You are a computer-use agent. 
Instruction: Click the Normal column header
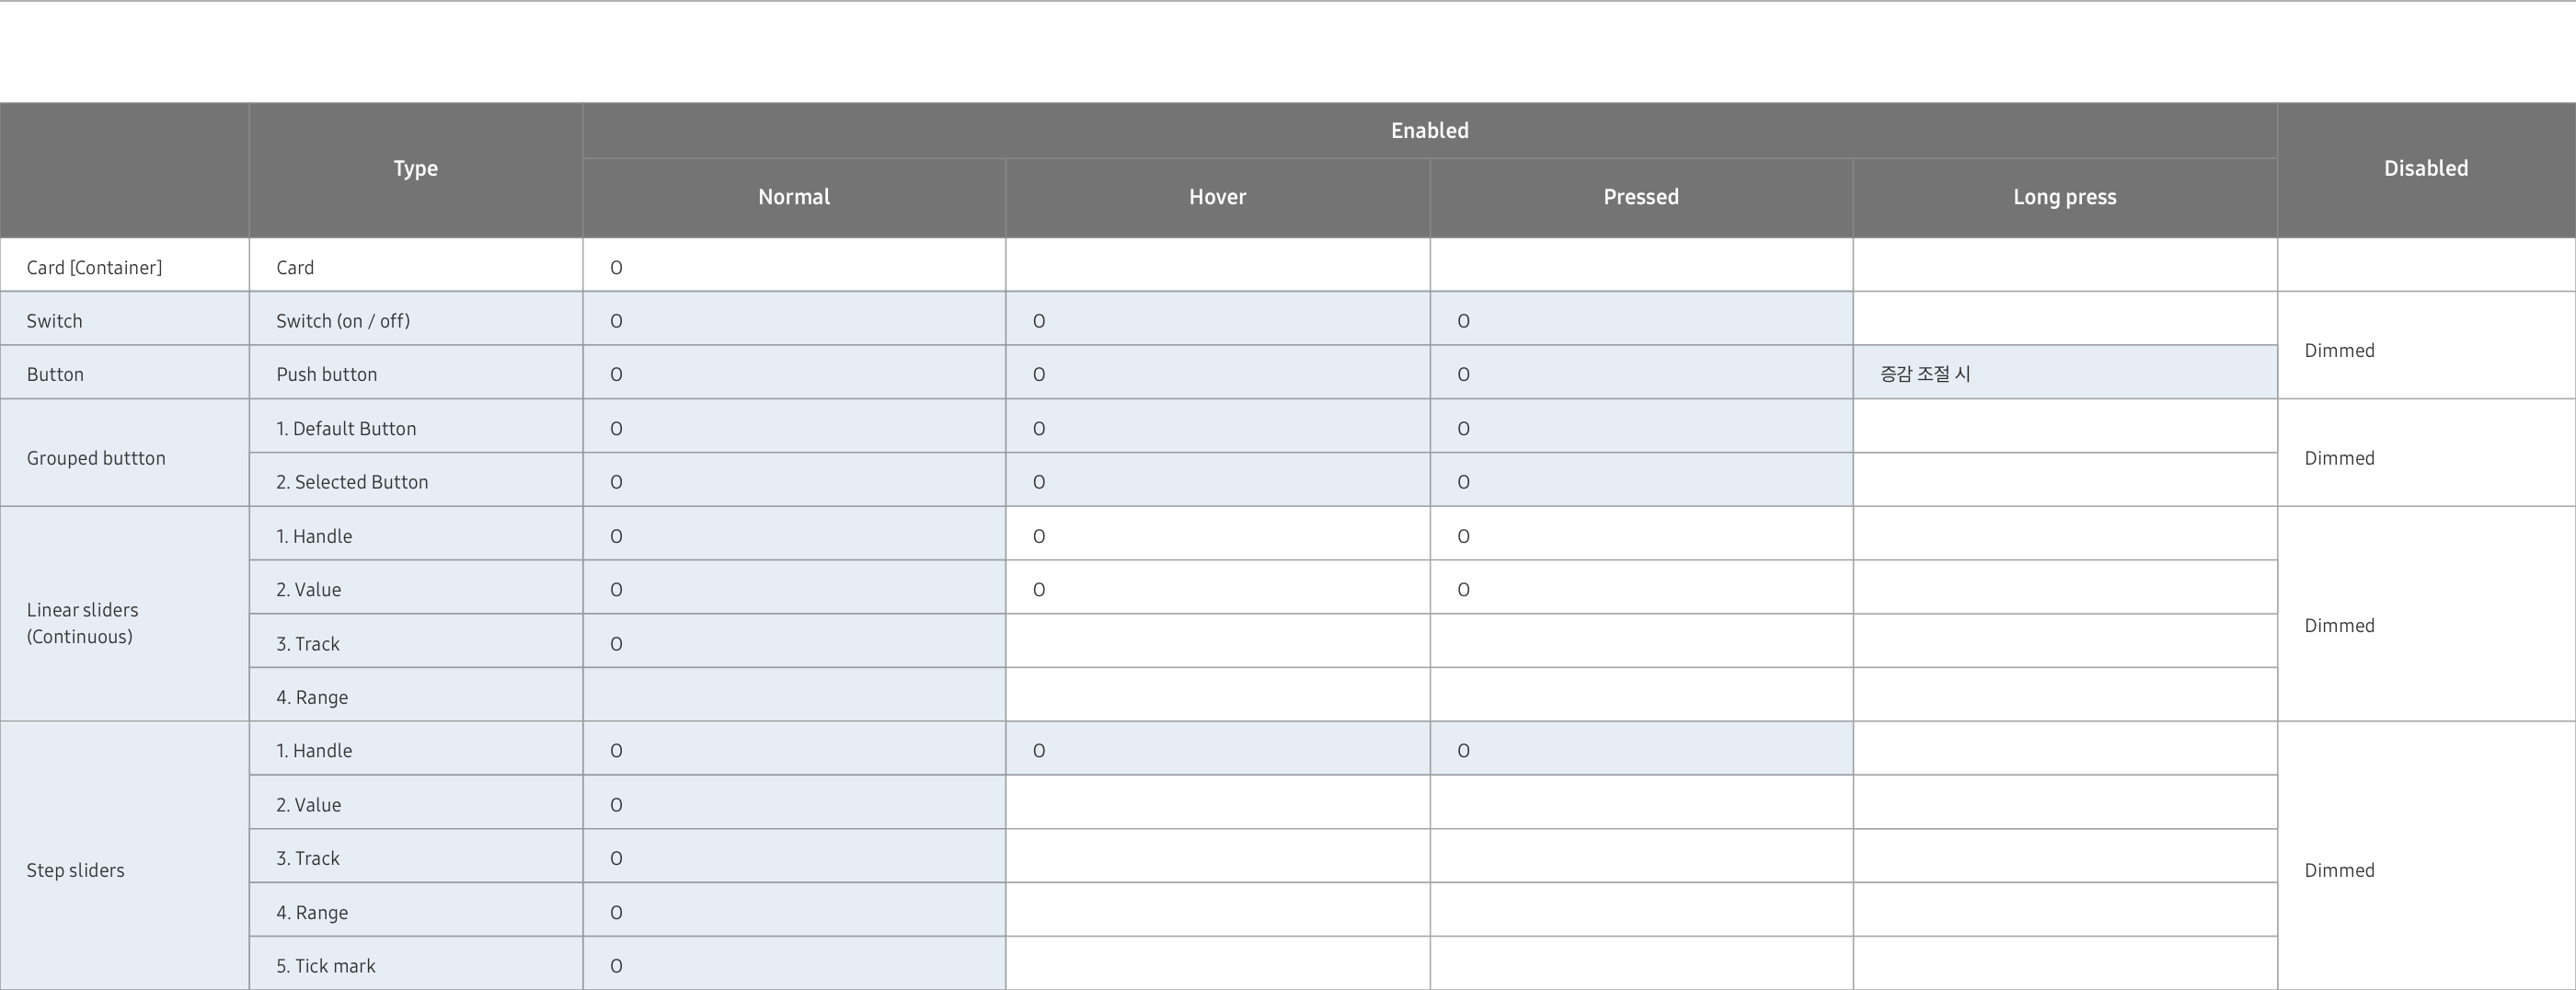(793, 197)
